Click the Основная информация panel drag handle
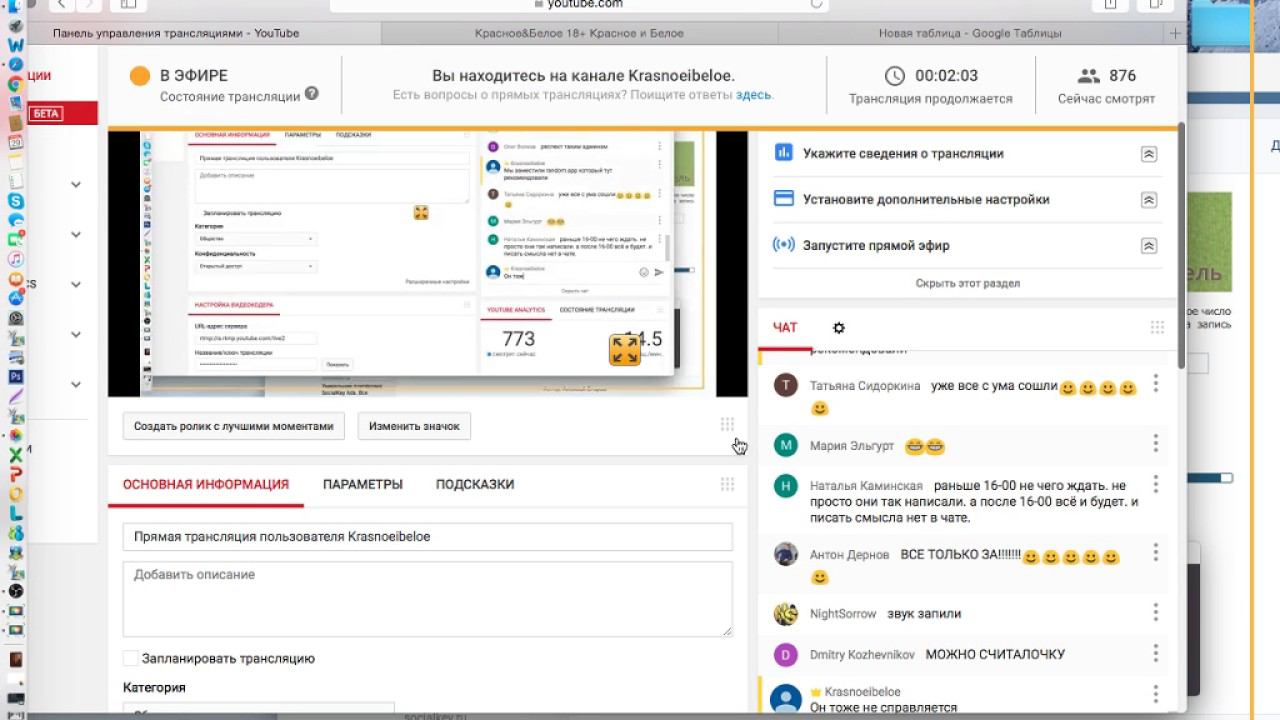Viewport: 1280px width, 720px height. click(x=727, y=484)
